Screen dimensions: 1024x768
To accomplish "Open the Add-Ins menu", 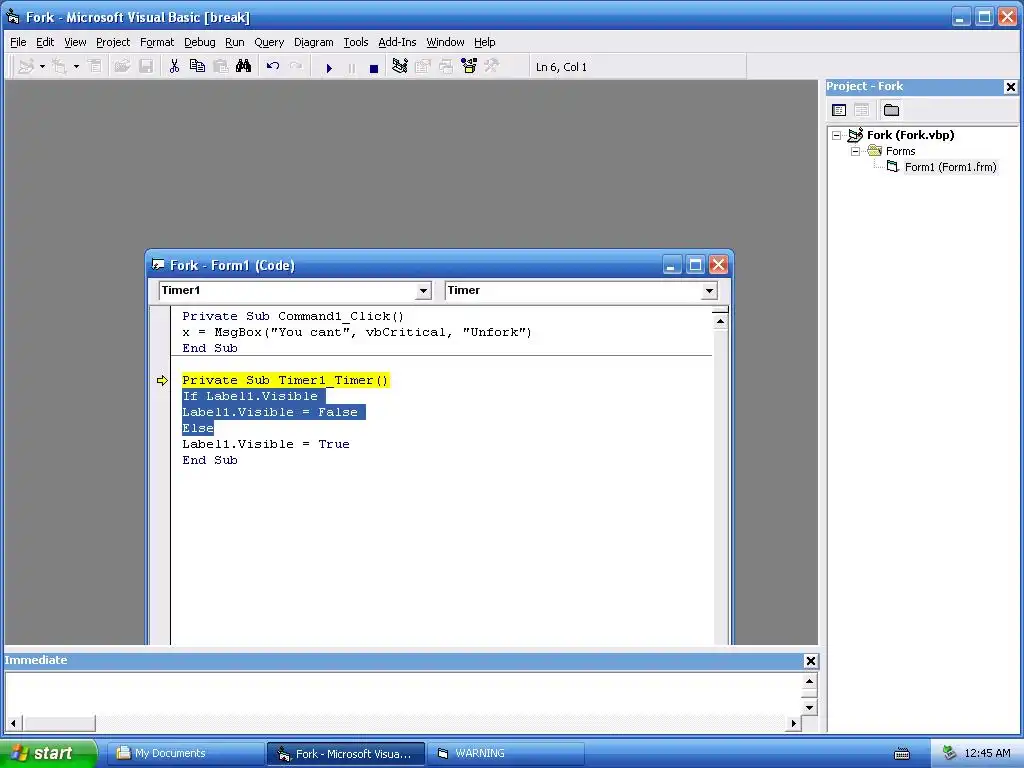I will [x=397, y=42].
